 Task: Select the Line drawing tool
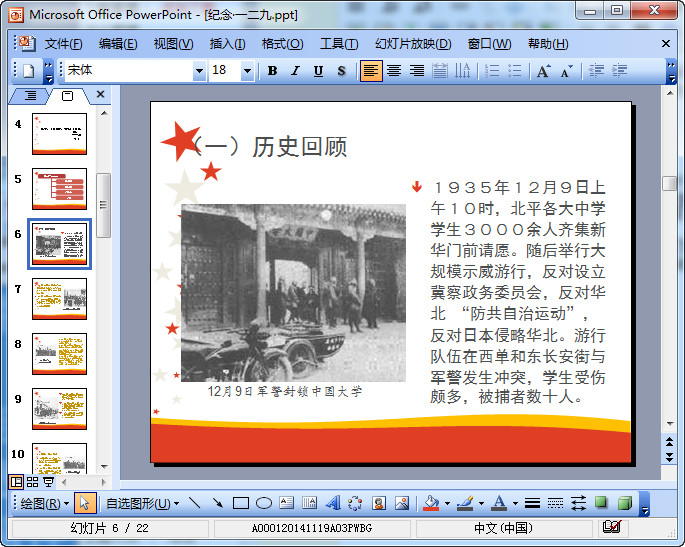(x=194, y=503)
